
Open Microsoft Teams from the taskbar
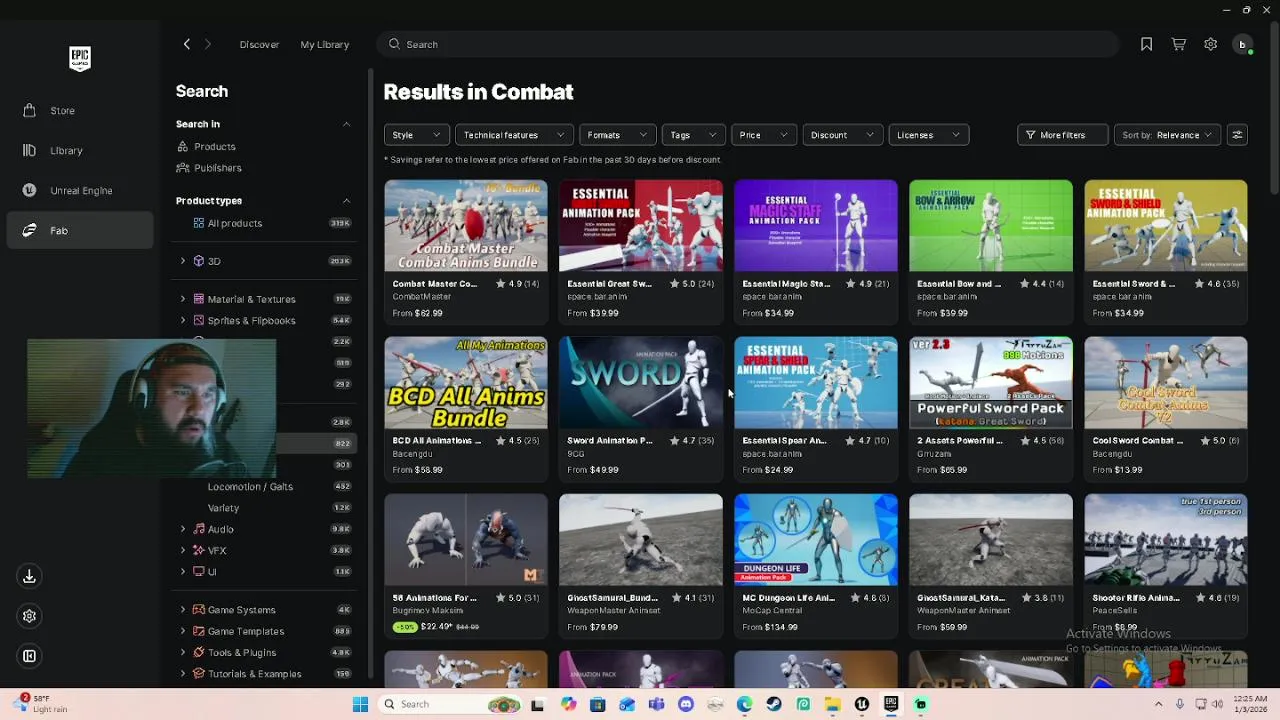coord(656,704)
